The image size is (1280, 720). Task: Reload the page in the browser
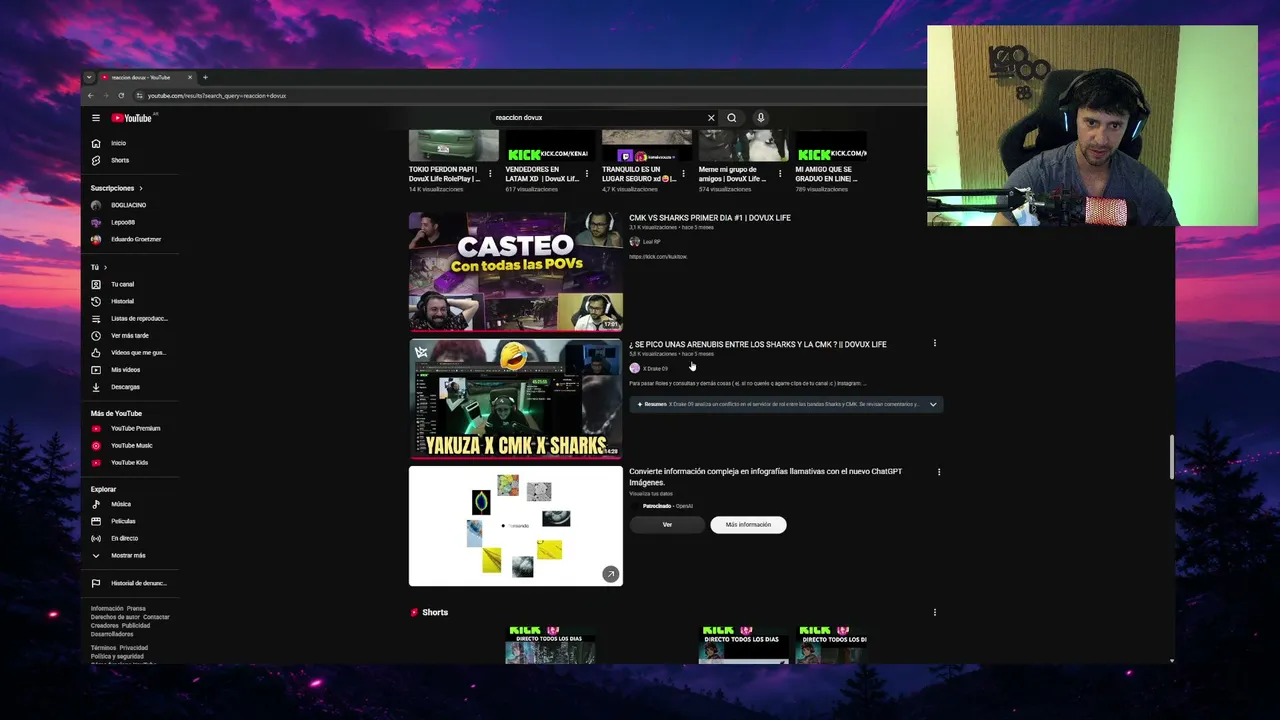pyautogui.click(x=121, y=96)
